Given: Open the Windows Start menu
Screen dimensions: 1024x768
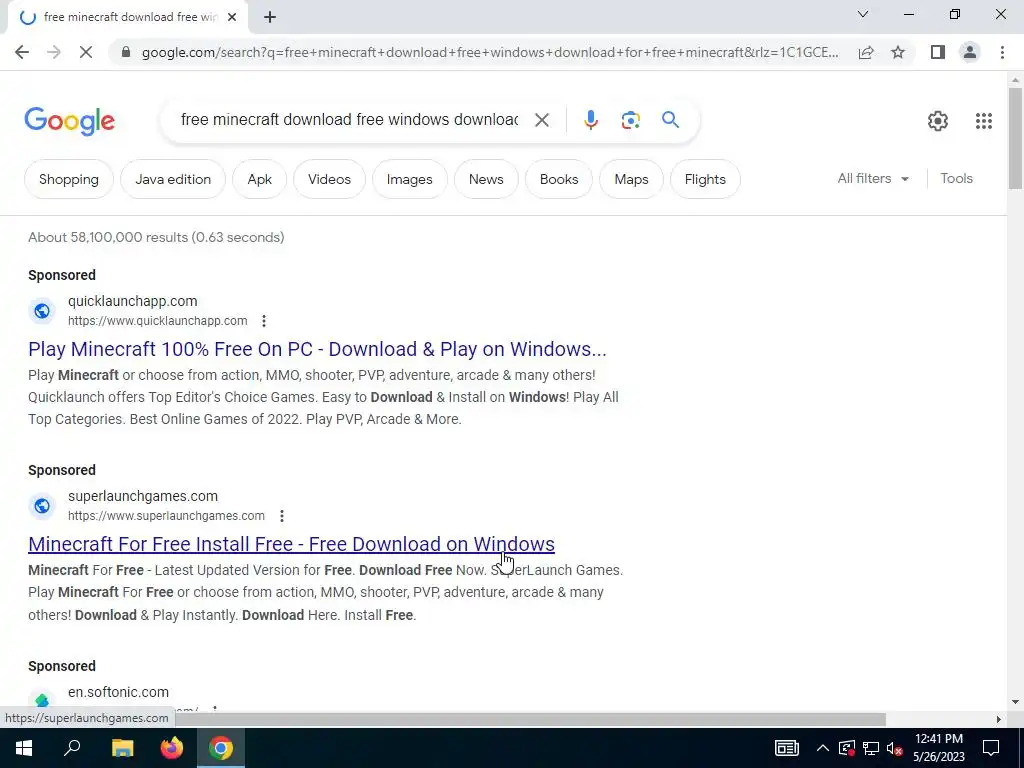Looking at the screenshot, I should pos(24,748).
